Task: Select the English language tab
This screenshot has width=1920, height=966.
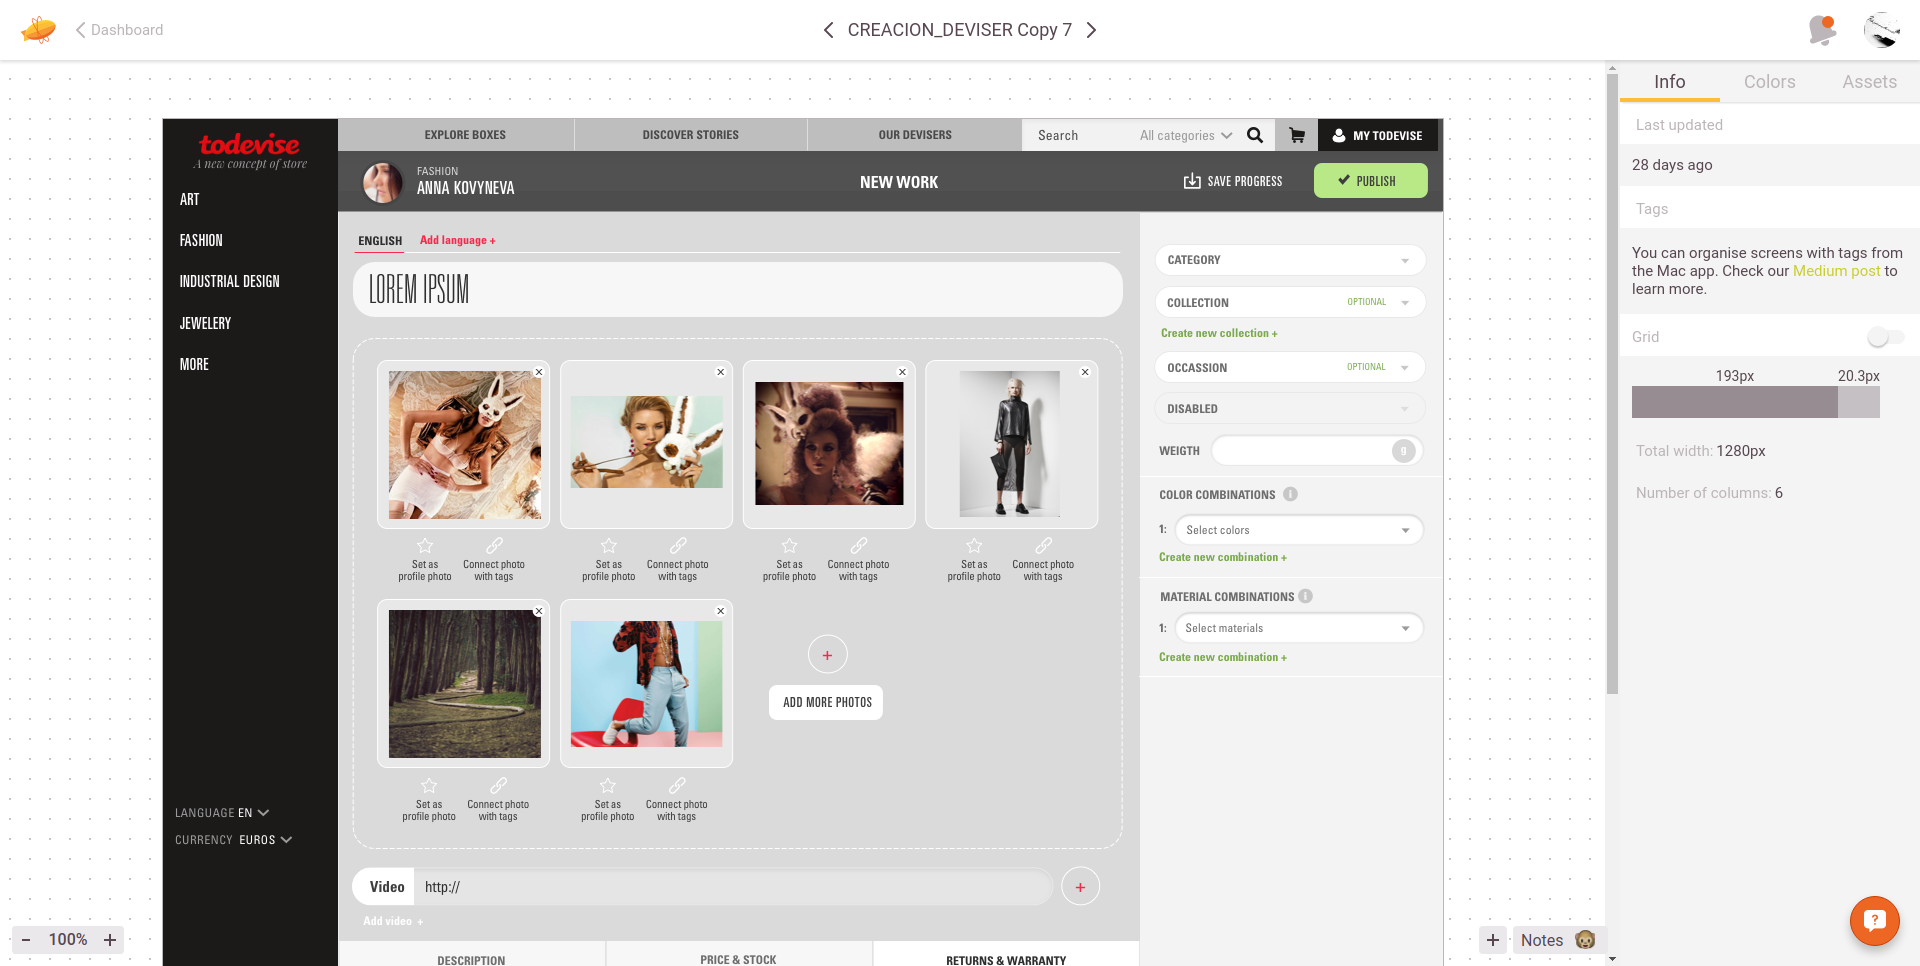Action: click(380, 241)
